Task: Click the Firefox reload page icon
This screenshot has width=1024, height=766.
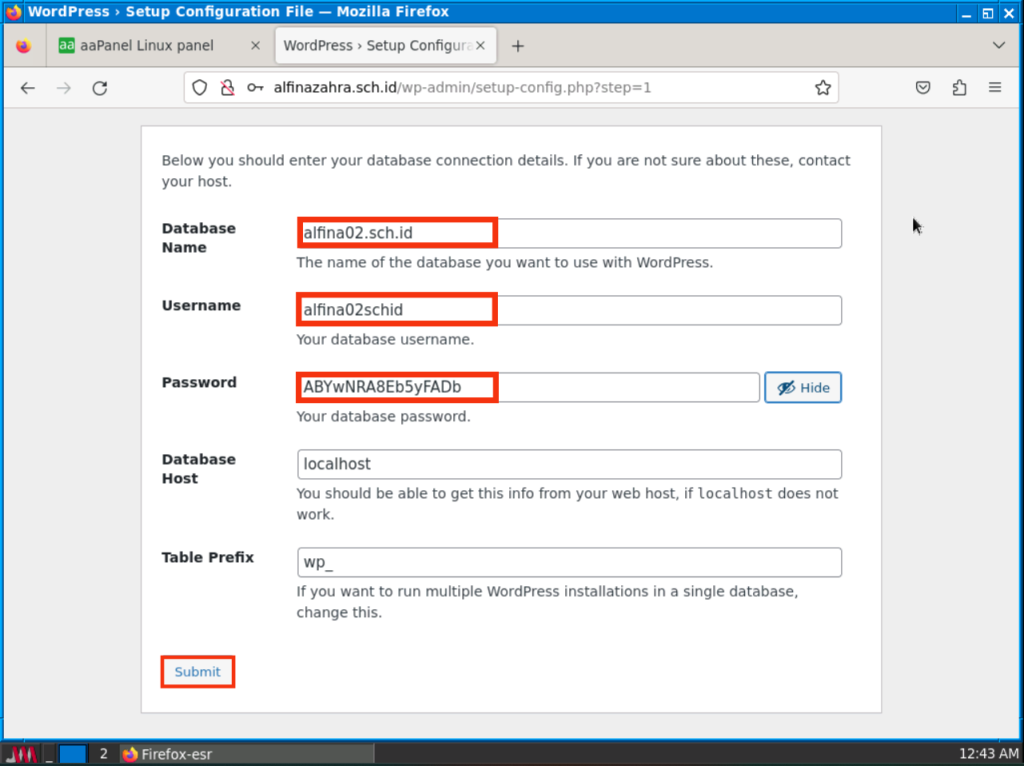Action: (x=100, y=88)
